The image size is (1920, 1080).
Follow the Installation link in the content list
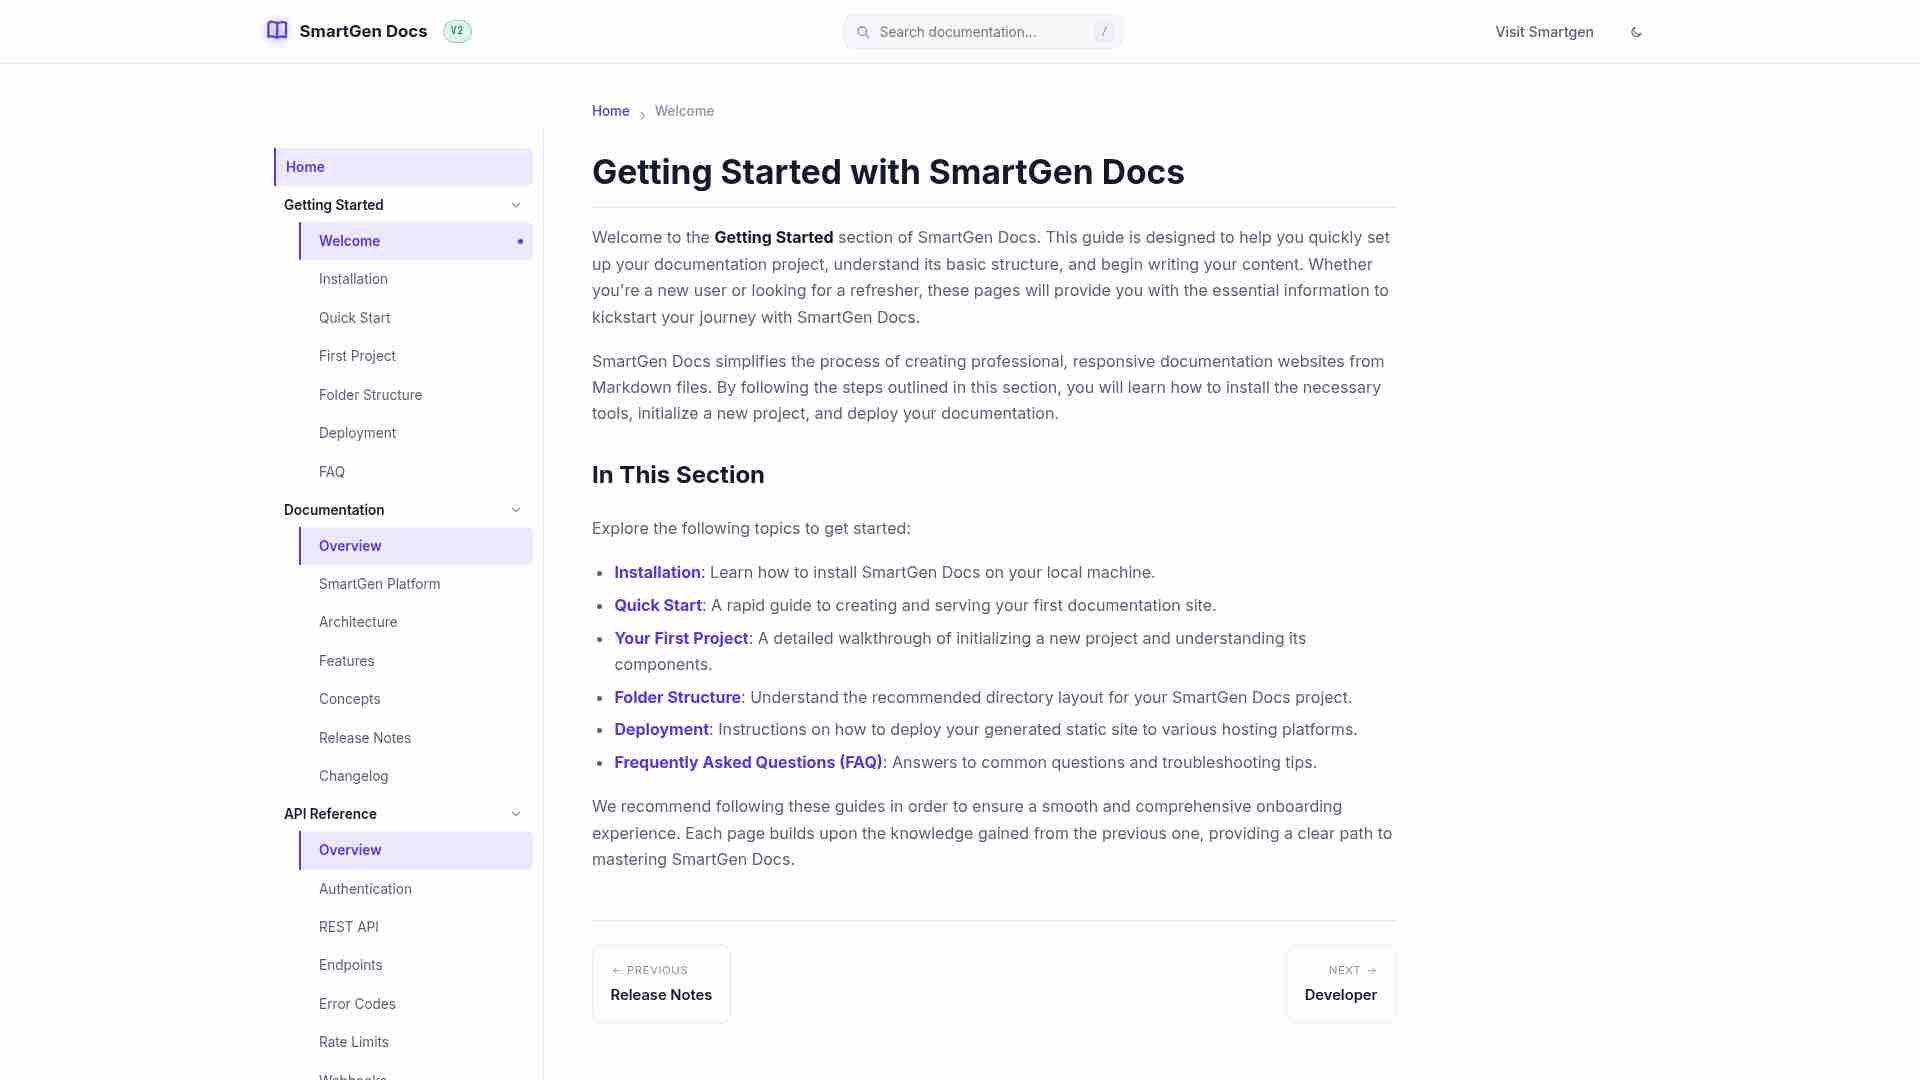[657, 572]
